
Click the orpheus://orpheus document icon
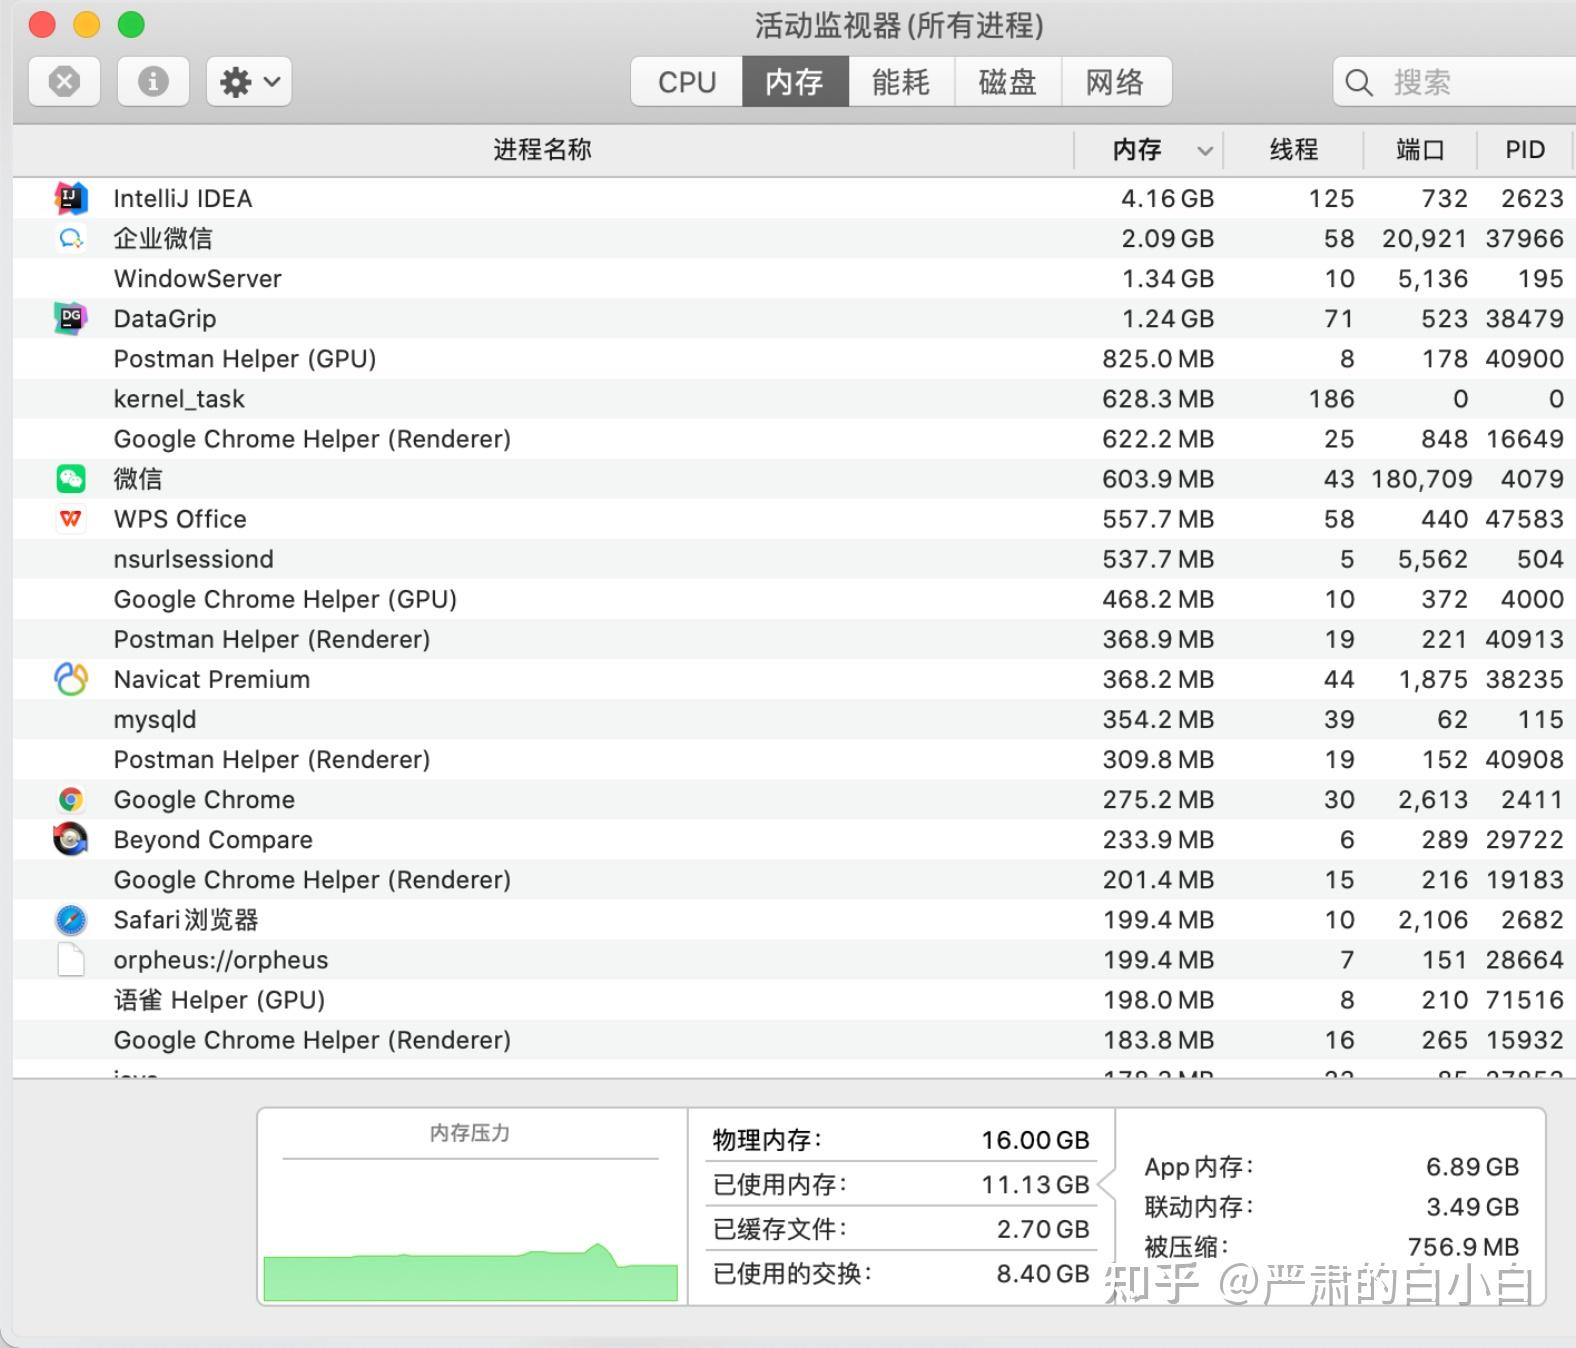[x=71, y=959]
